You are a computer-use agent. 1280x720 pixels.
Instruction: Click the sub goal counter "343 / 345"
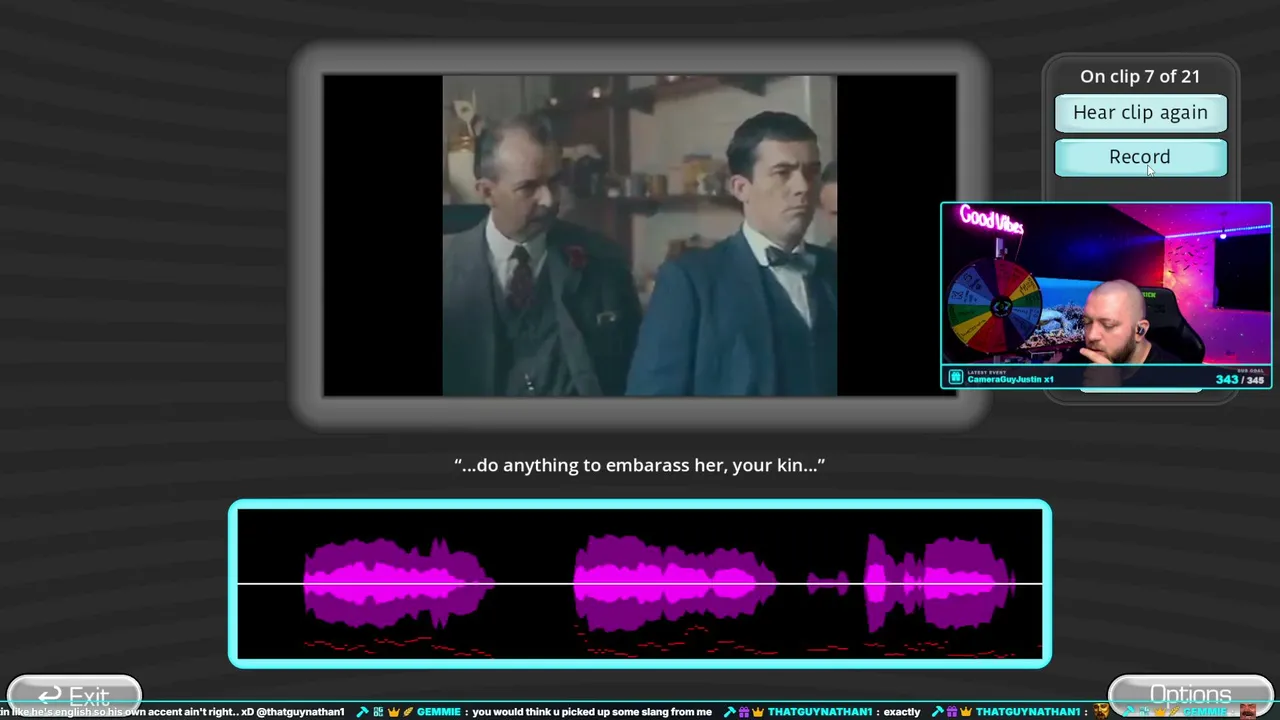(x=1240, y=379)
